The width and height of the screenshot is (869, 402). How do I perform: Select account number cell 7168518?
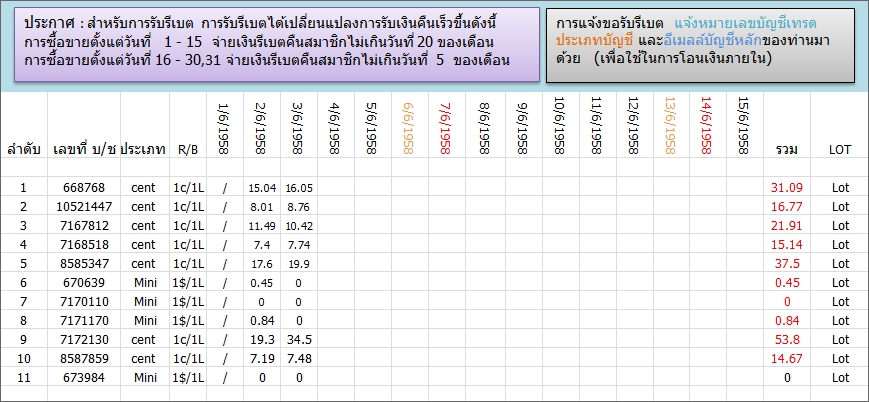[84, 245]
